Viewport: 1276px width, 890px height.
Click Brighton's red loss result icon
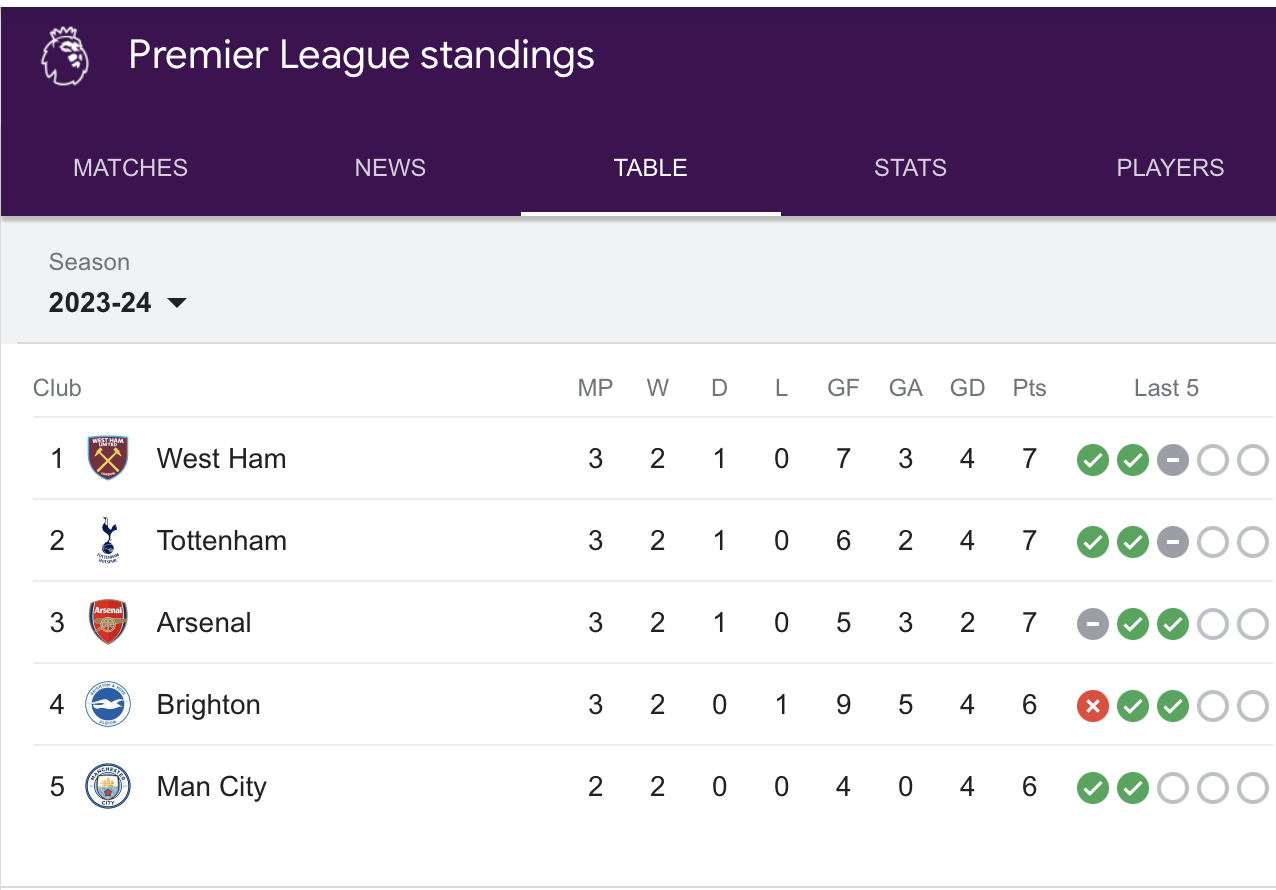[1093, 707]
